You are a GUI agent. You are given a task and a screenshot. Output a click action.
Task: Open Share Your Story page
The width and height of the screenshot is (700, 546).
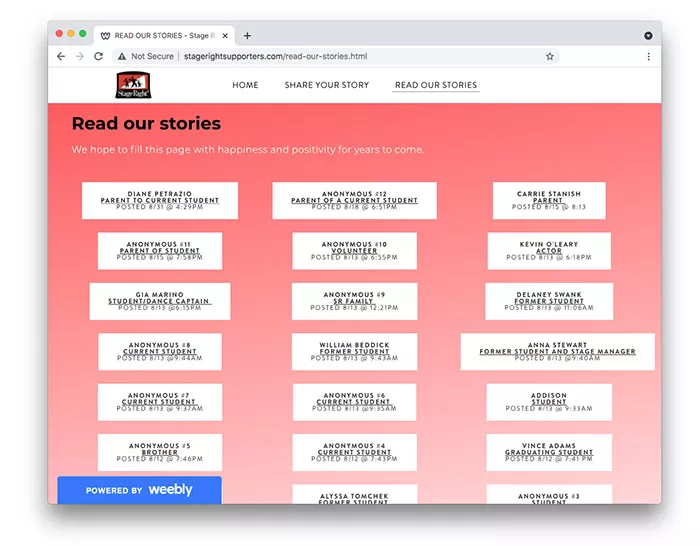point(326,85)
